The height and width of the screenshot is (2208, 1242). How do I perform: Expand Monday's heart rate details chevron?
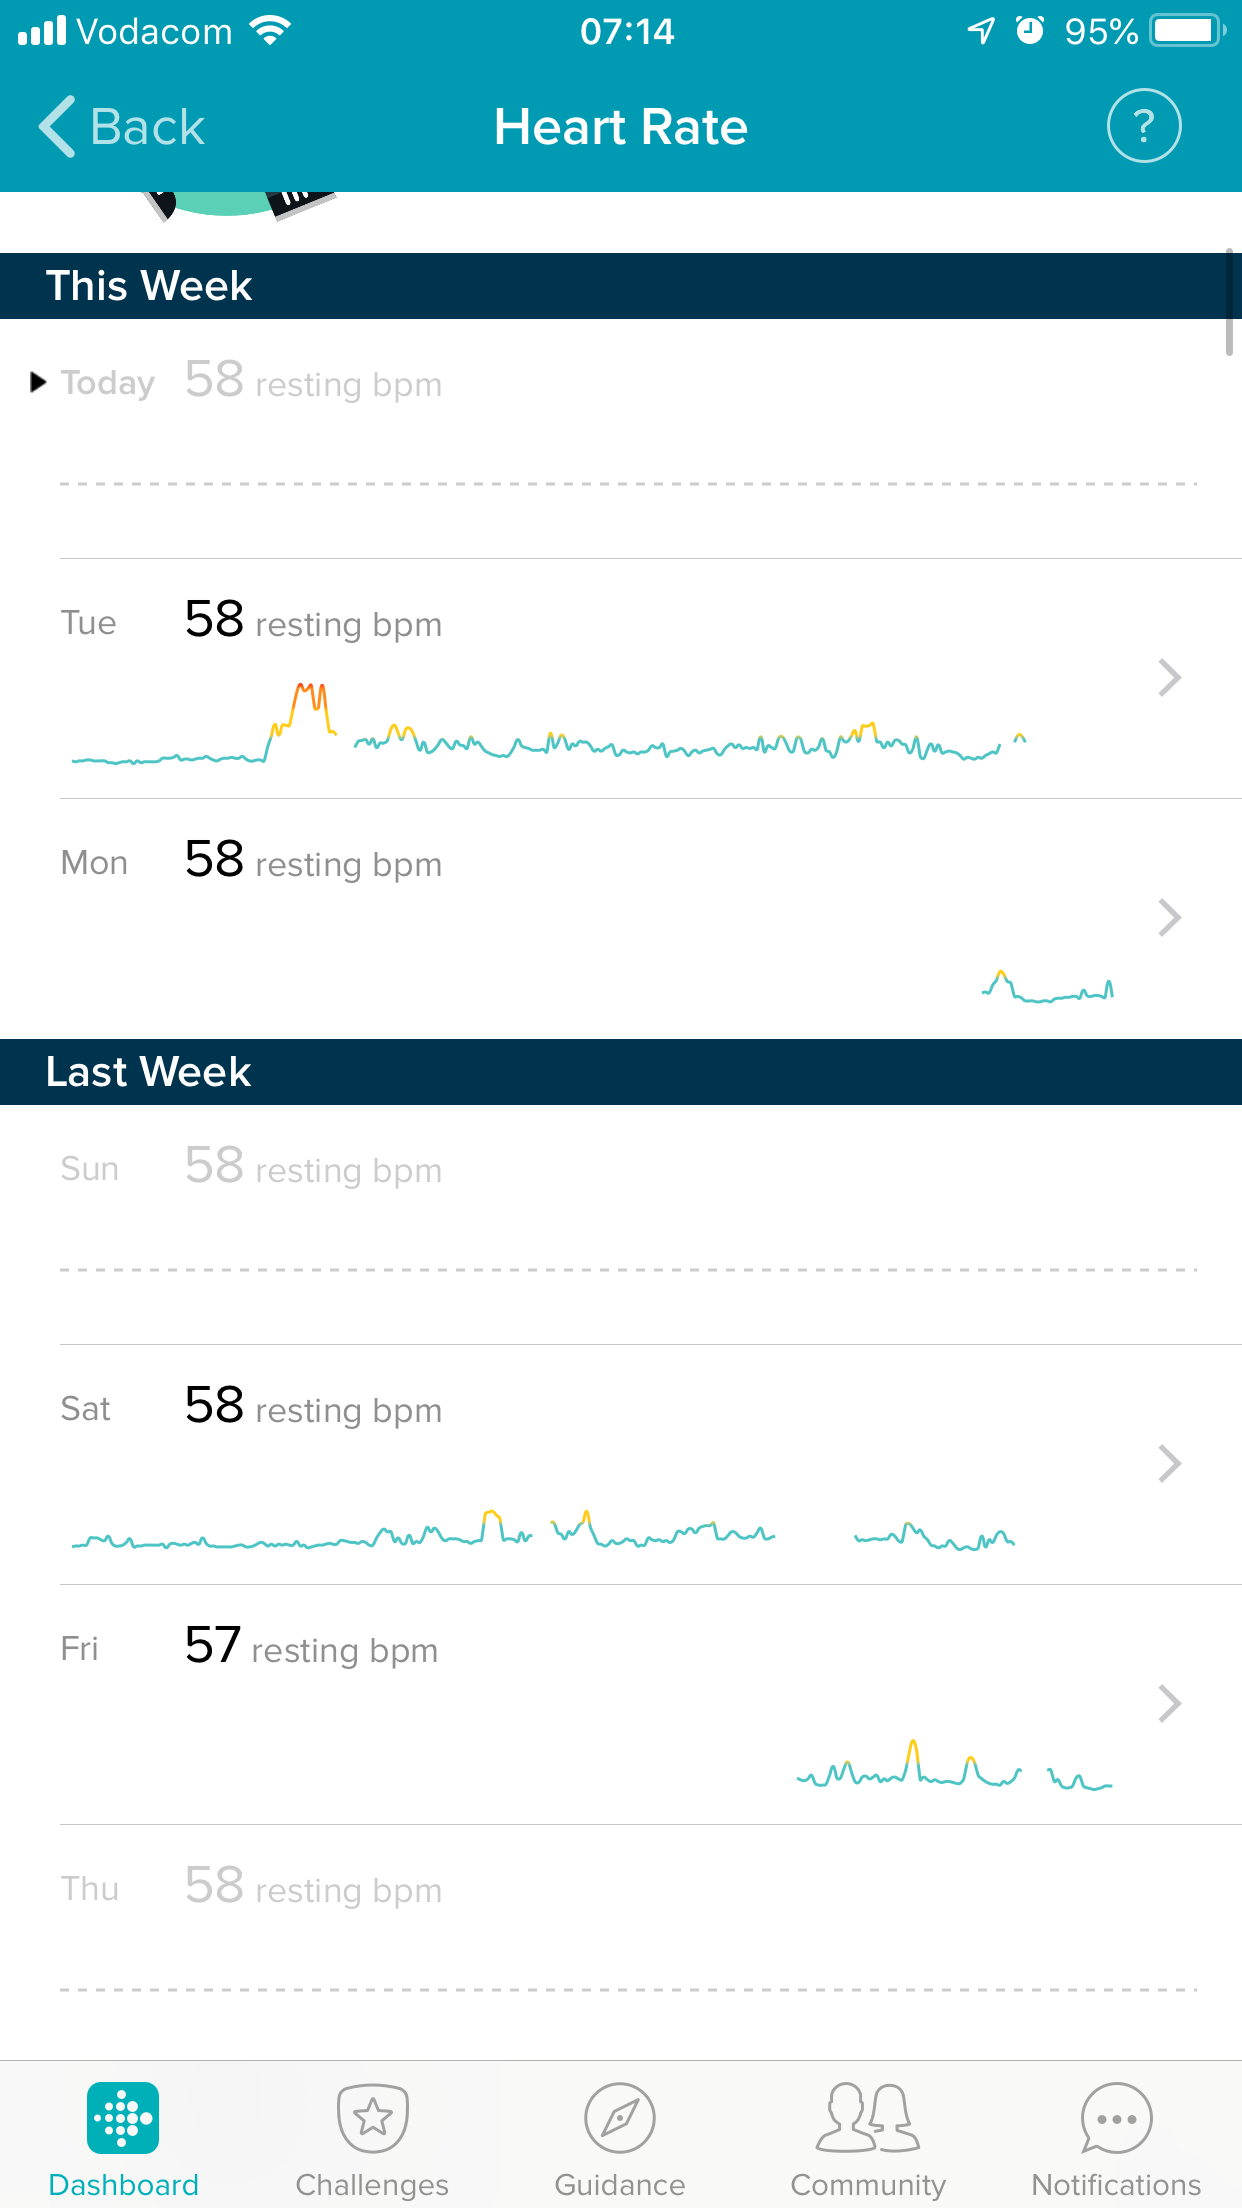[1169, 917]
